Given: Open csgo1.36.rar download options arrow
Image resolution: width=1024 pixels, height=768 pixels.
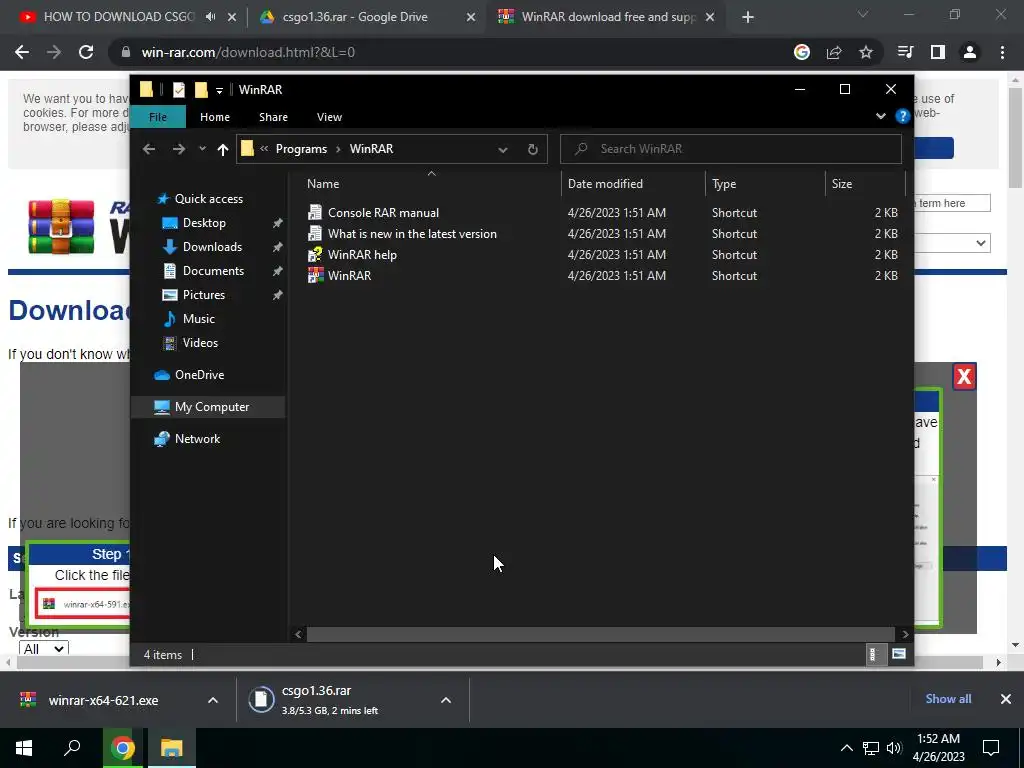Looking at the screenshot, I should [x=446, y=700].
